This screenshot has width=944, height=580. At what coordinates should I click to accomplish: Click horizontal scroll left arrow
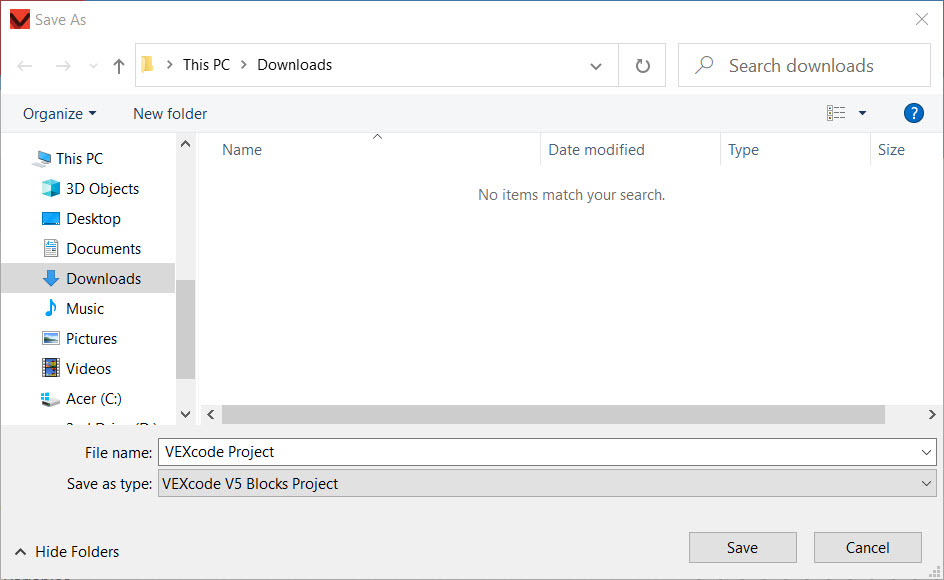tap(211, 414)
